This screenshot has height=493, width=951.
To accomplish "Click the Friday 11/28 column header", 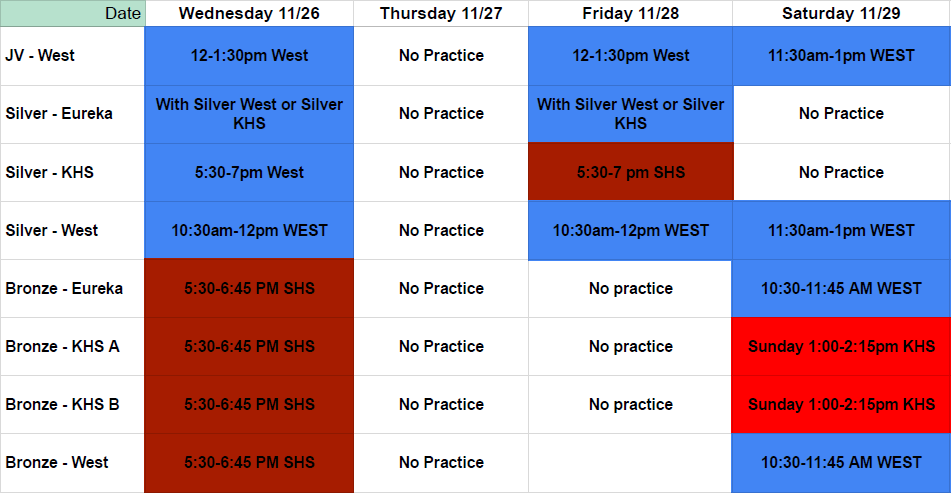I will (630, 13).
